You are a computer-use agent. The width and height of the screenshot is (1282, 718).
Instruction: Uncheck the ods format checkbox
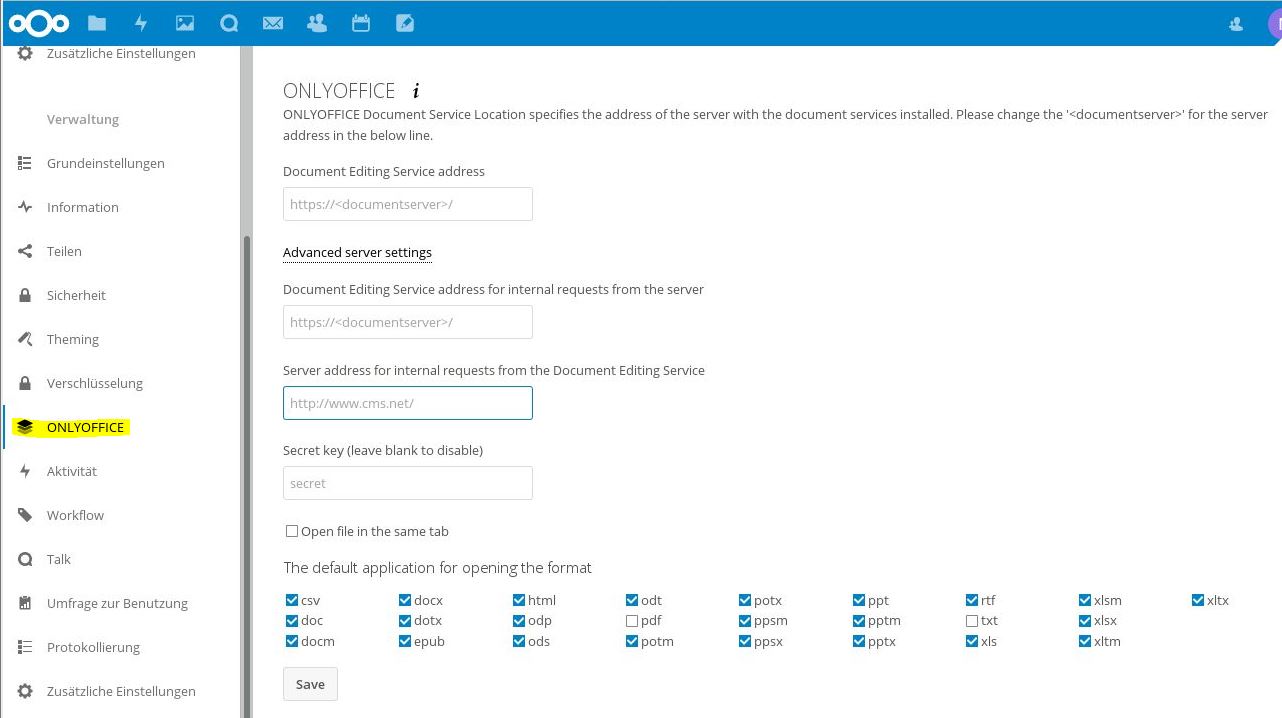point(519,641)
